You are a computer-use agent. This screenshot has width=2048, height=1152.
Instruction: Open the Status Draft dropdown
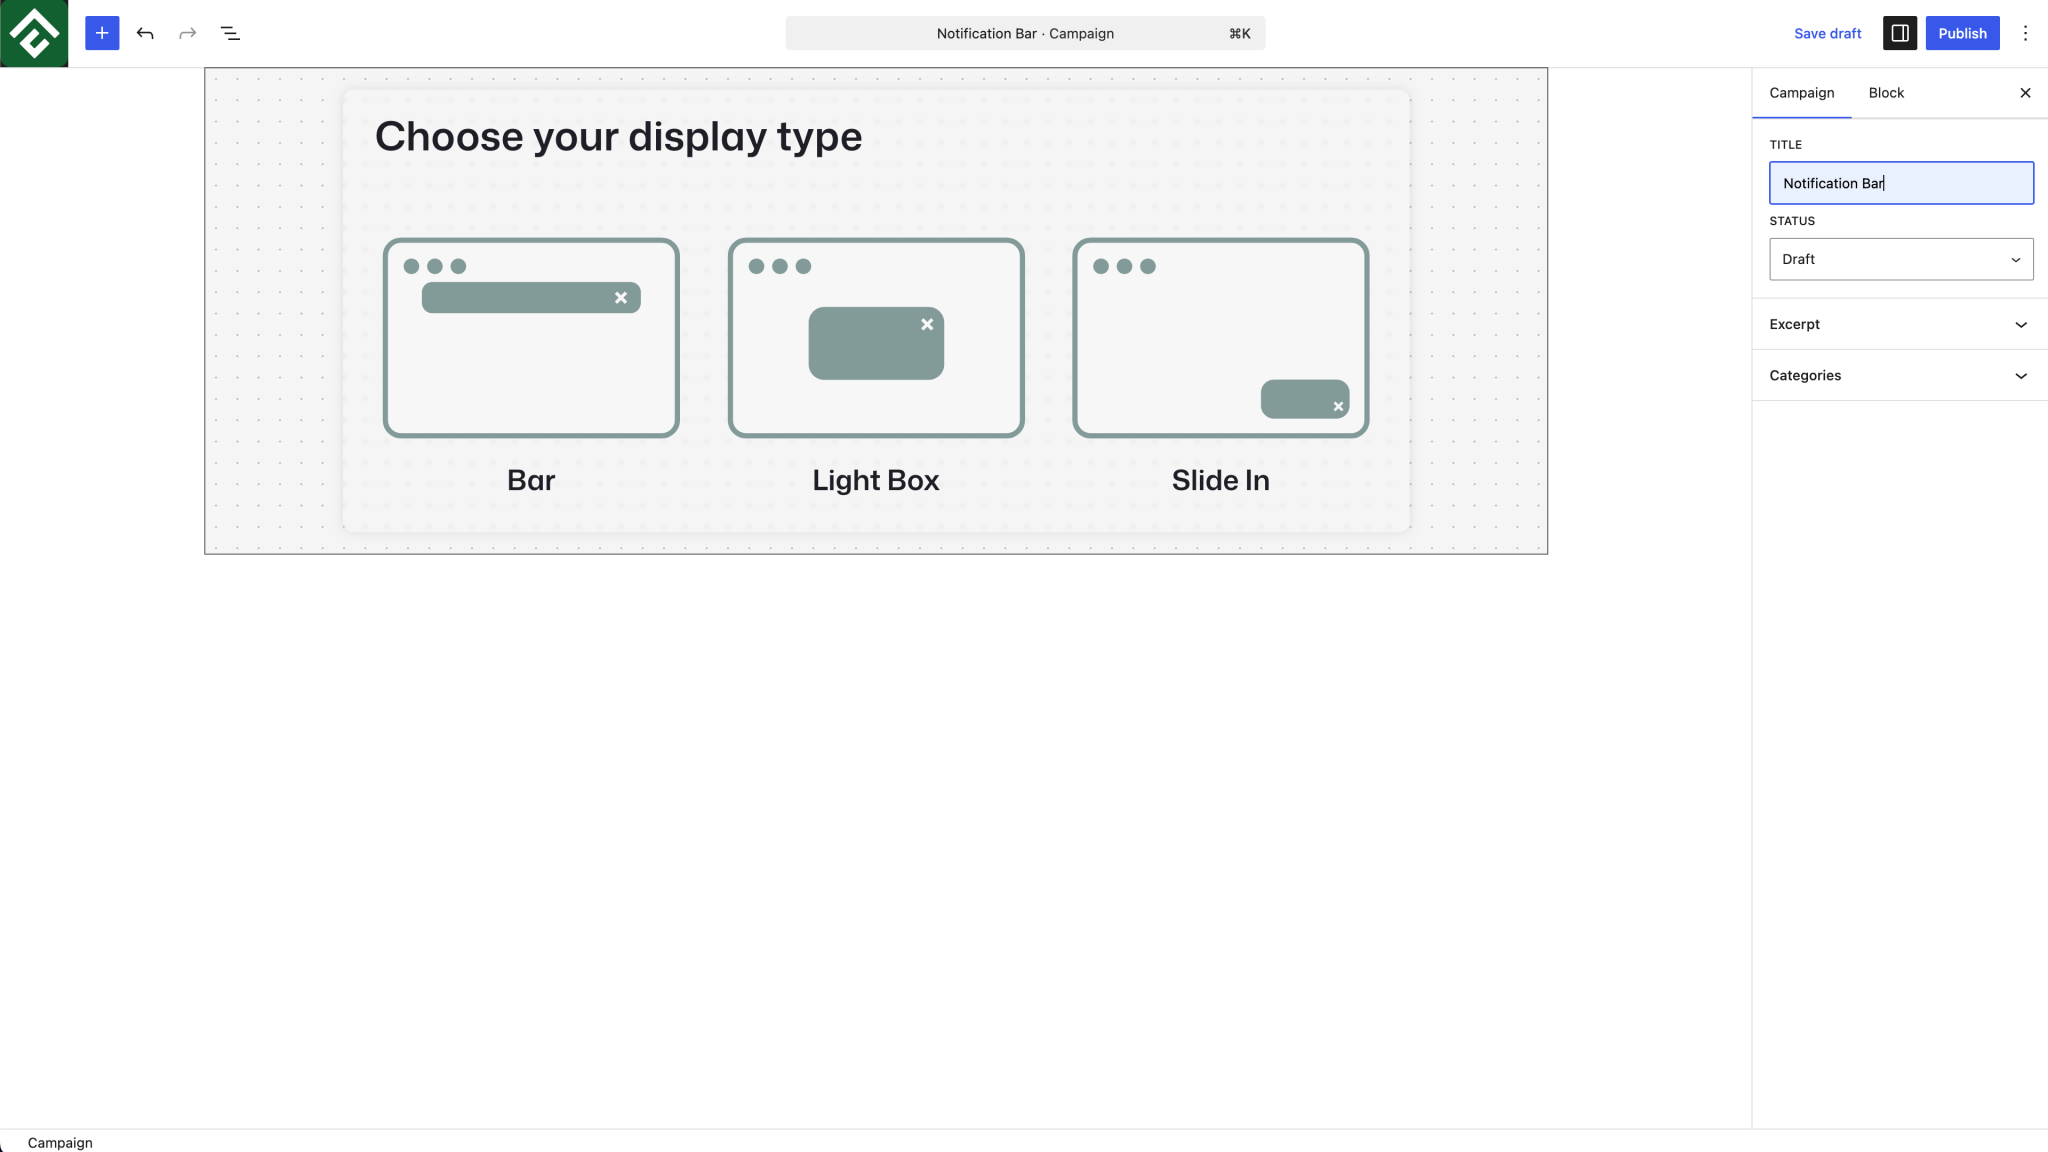pyautogui.click(x=1901, y=259)
